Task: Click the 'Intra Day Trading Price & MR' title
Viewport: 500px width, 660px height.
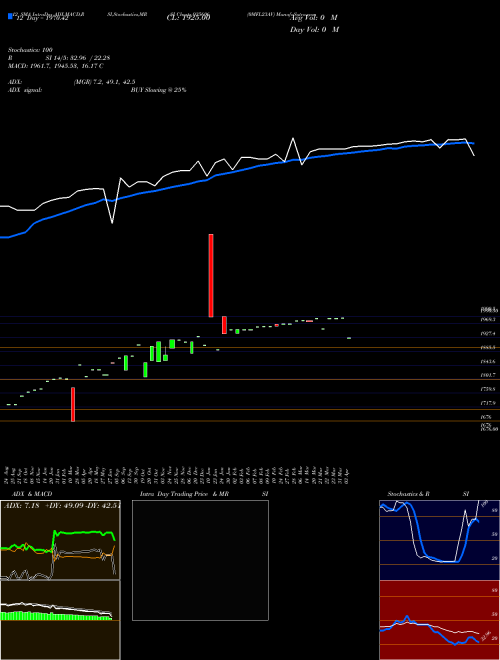Action: click(x=184, y=494)
